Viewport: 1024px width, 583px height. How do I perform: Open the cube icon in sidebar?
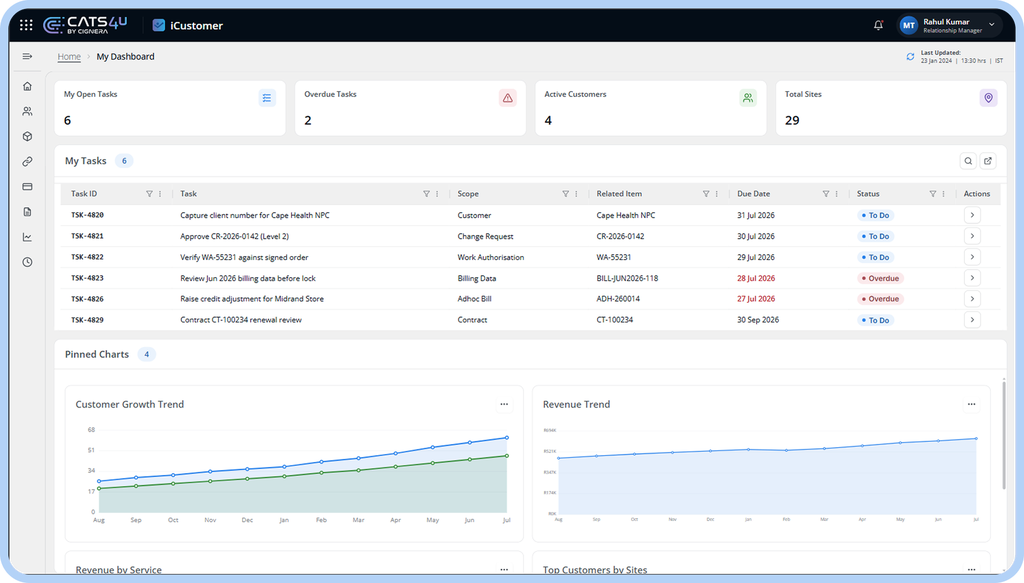point(27,136)
